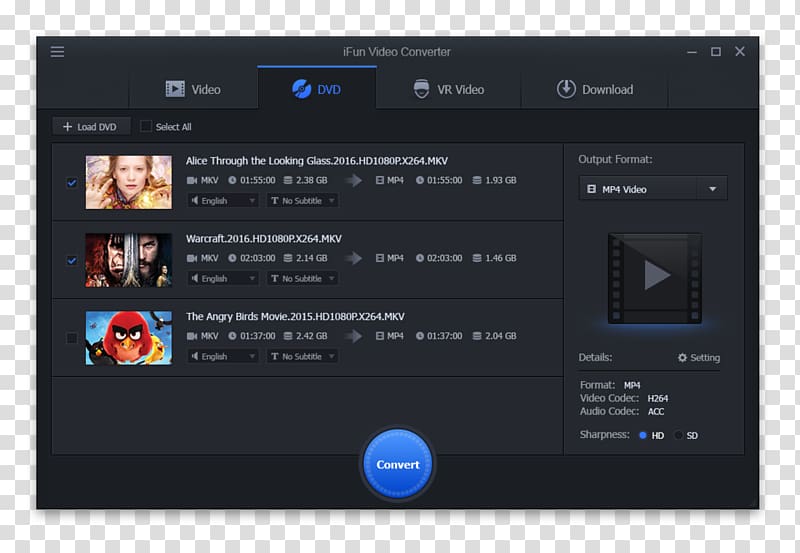
Task: Click the MP4 output format icon on Alice row
Action: pos(380,180)
